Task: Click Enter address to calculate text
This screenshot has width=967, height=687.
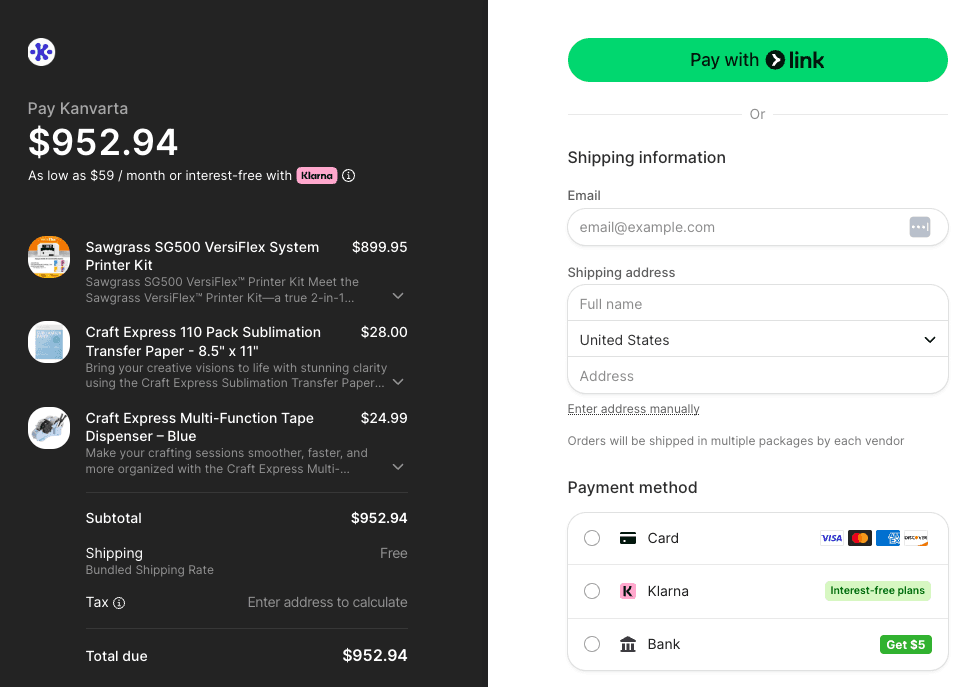Action: (327, 603)
